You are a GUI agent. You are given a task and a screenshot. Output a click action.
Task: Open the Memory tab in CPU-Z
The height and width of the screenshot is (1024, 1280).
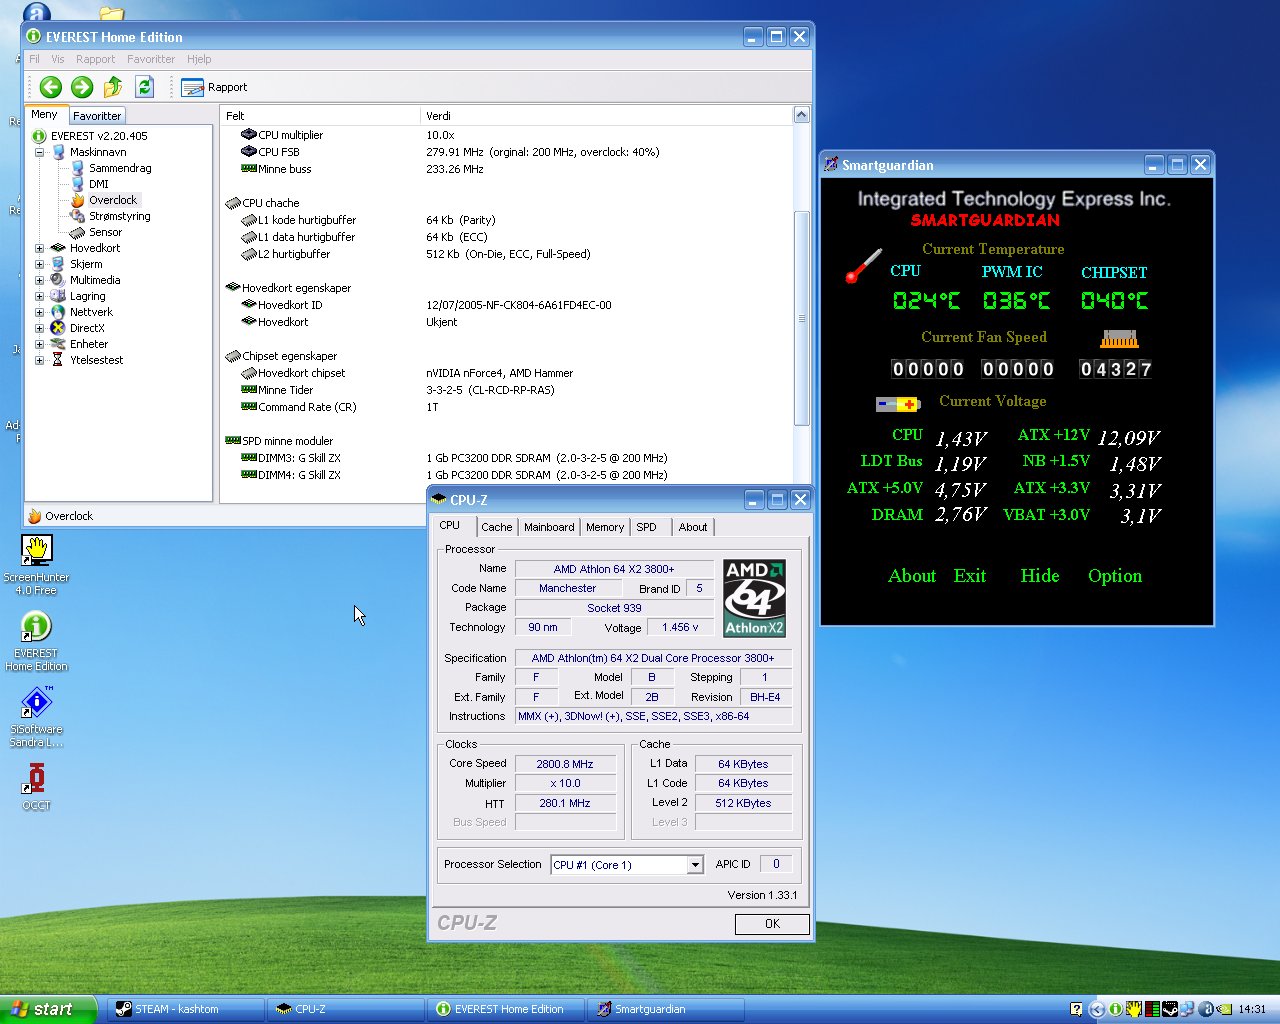pyautogui.click(x=605, y=527)
